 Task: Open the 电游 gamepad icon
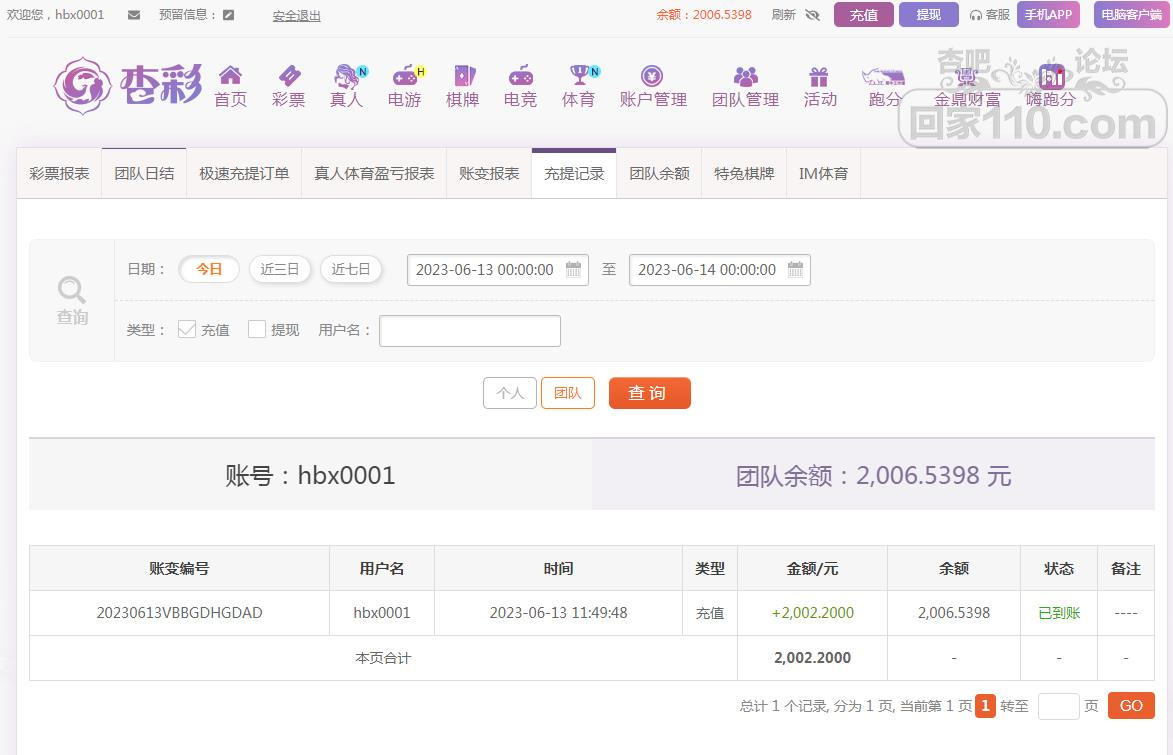pos(404,77)
